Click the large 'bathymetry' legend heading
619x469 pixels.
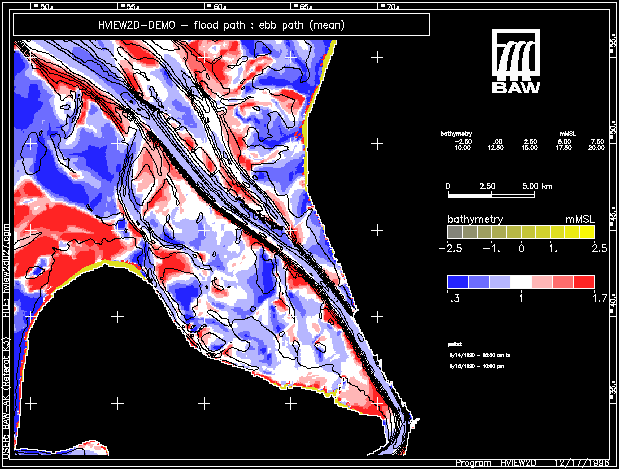tap(475, 219)
